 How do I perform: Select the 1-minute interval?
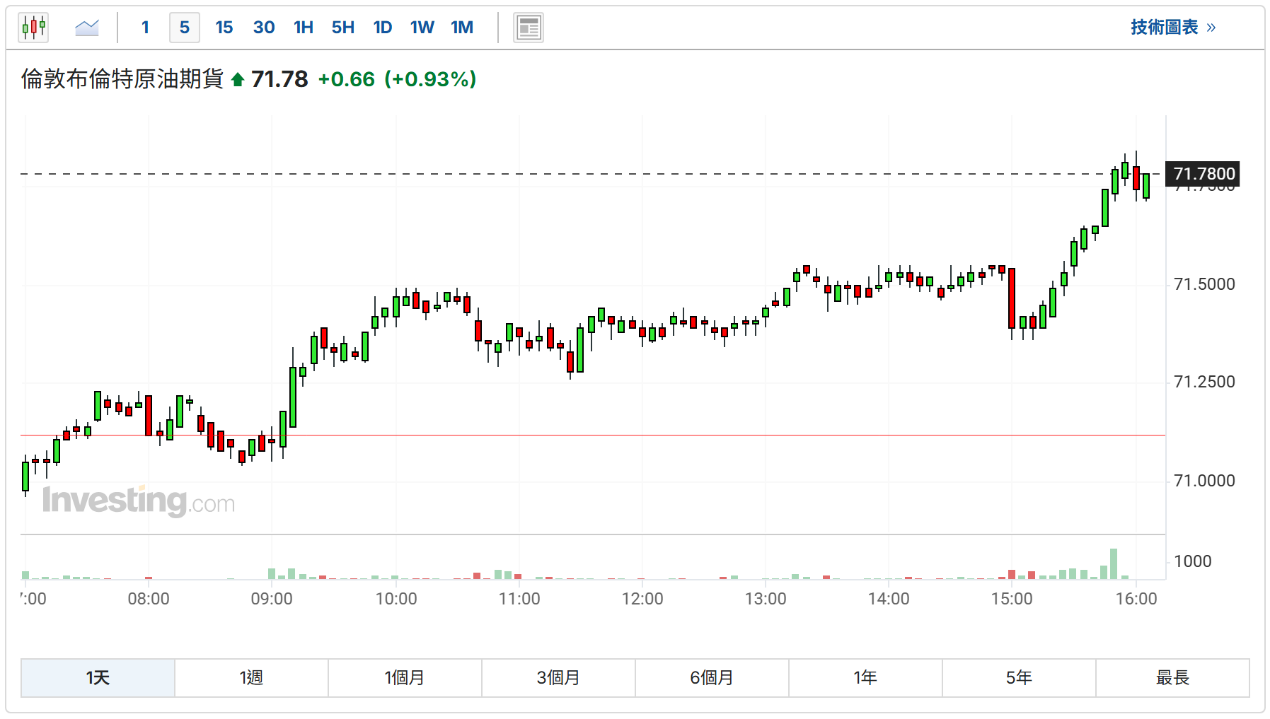pyautogui.click(x=145, y=28)
